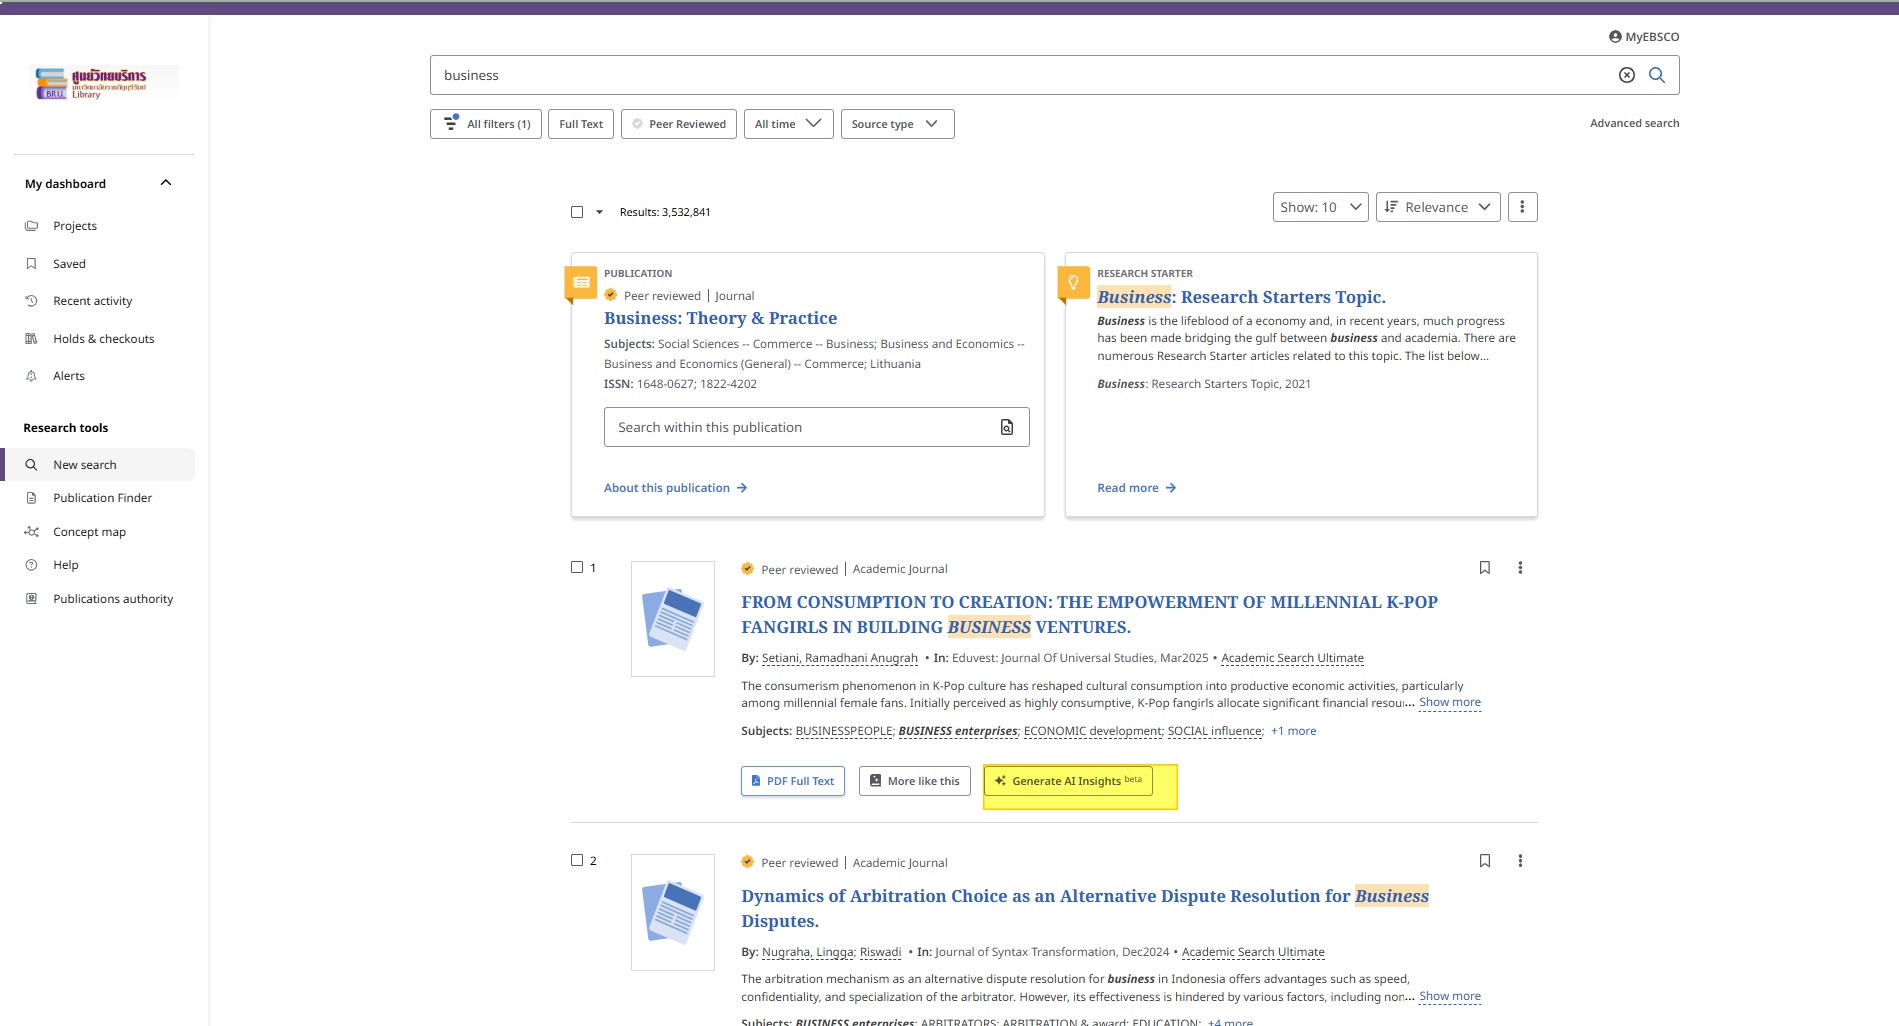Open MyEBSCO account icon
Image resolution: width=1899 pixels, height=1026 pixels.
point(1615,37)
